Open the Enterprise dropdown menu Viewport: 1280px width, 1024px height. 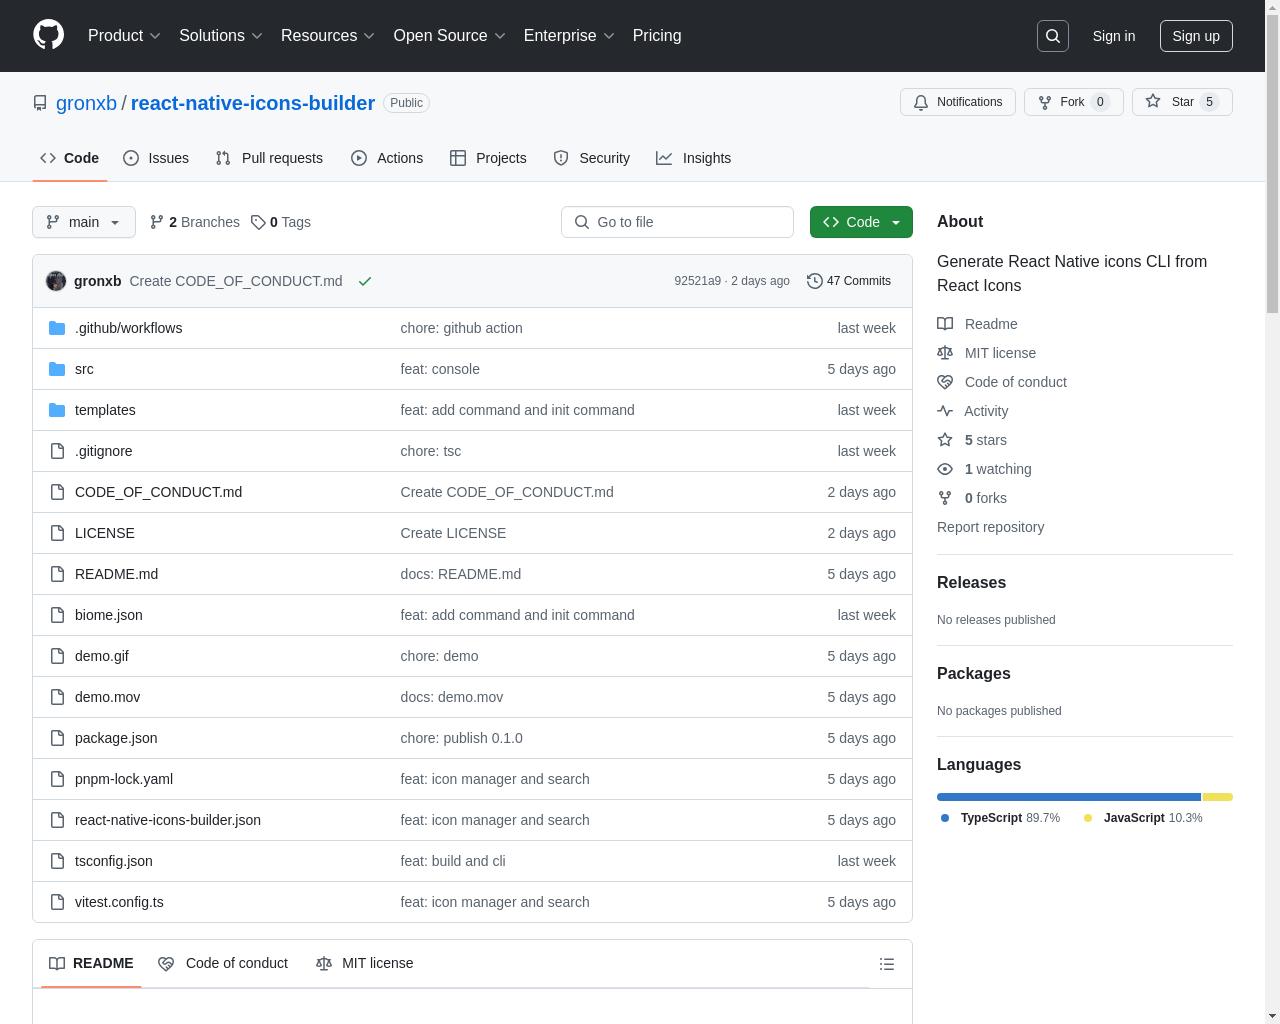pyautogui.click(x=569, y=35)
